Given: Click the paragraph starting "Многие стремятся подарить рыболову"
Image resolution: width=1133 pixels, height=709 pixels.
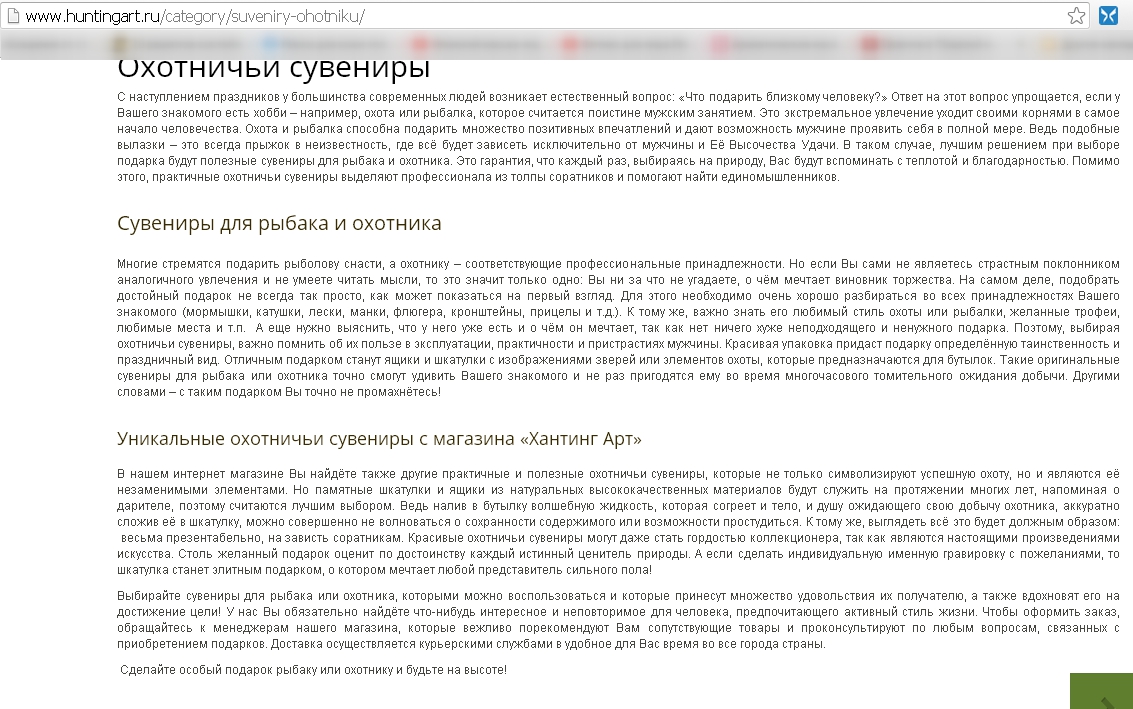Looking at the screenshot, I should [618, 327].
